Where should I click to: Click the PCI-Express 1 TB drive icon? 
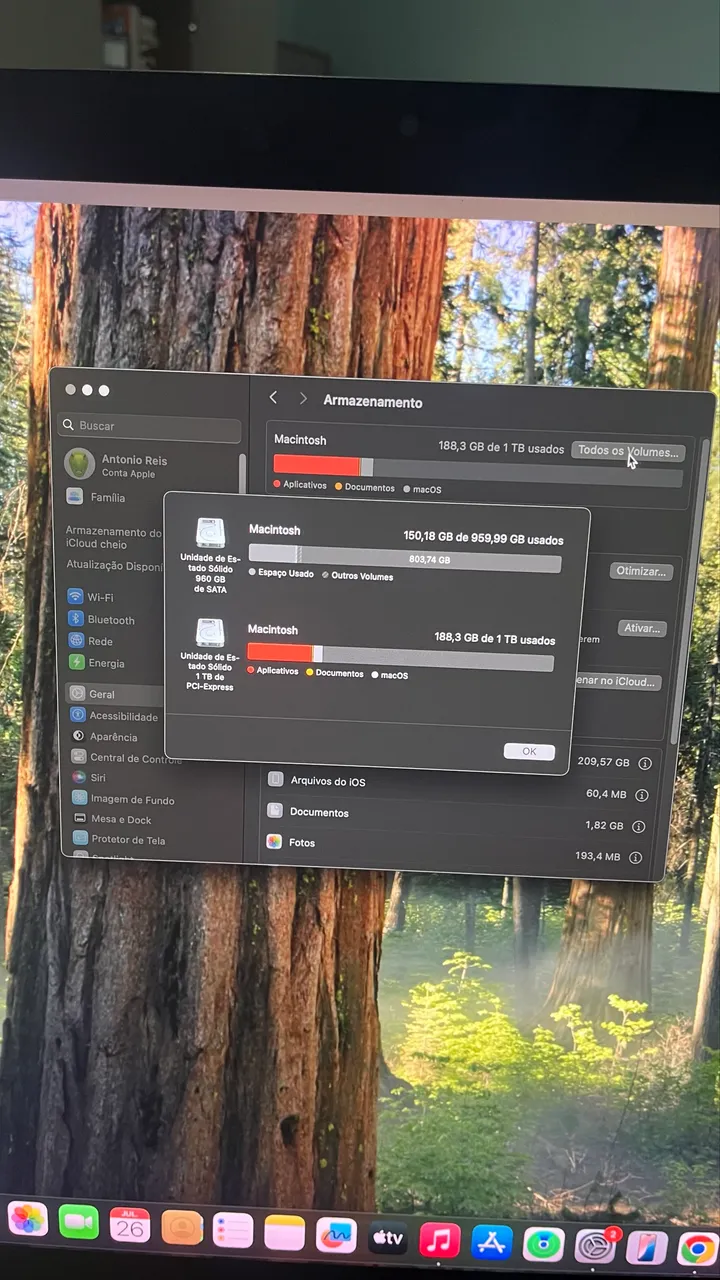click(x=210, y=634)
